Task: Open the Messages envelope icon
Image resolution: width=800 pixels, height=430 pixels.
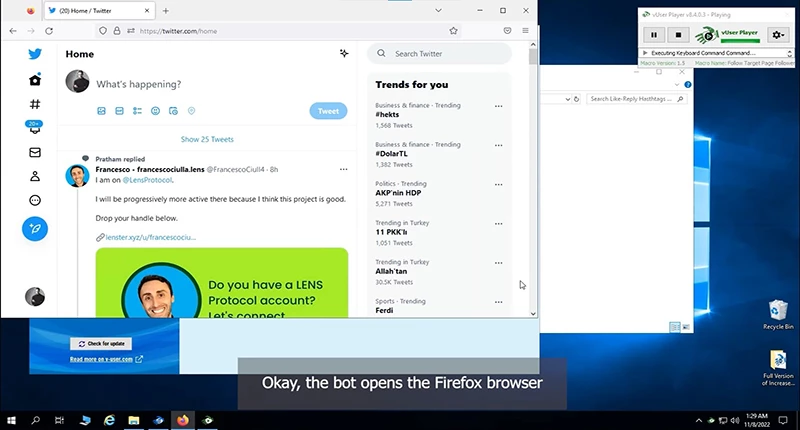Action: [x=35, y=152]
